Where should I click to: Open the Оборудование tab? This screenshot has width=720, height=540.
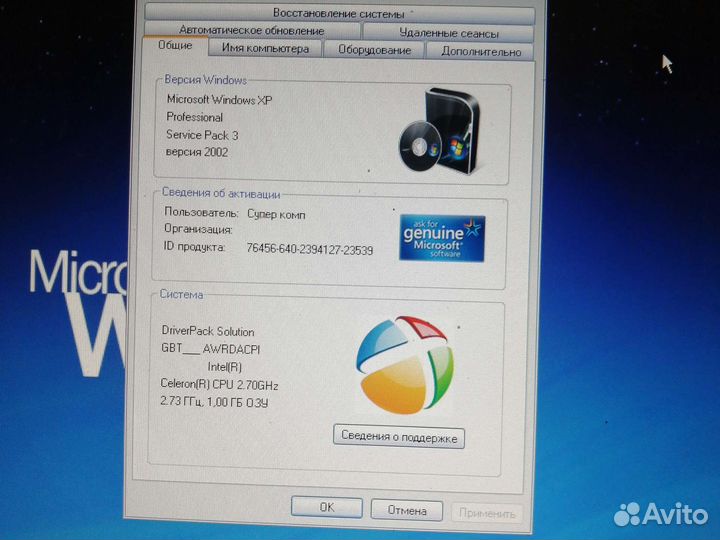tap(374, 50)
